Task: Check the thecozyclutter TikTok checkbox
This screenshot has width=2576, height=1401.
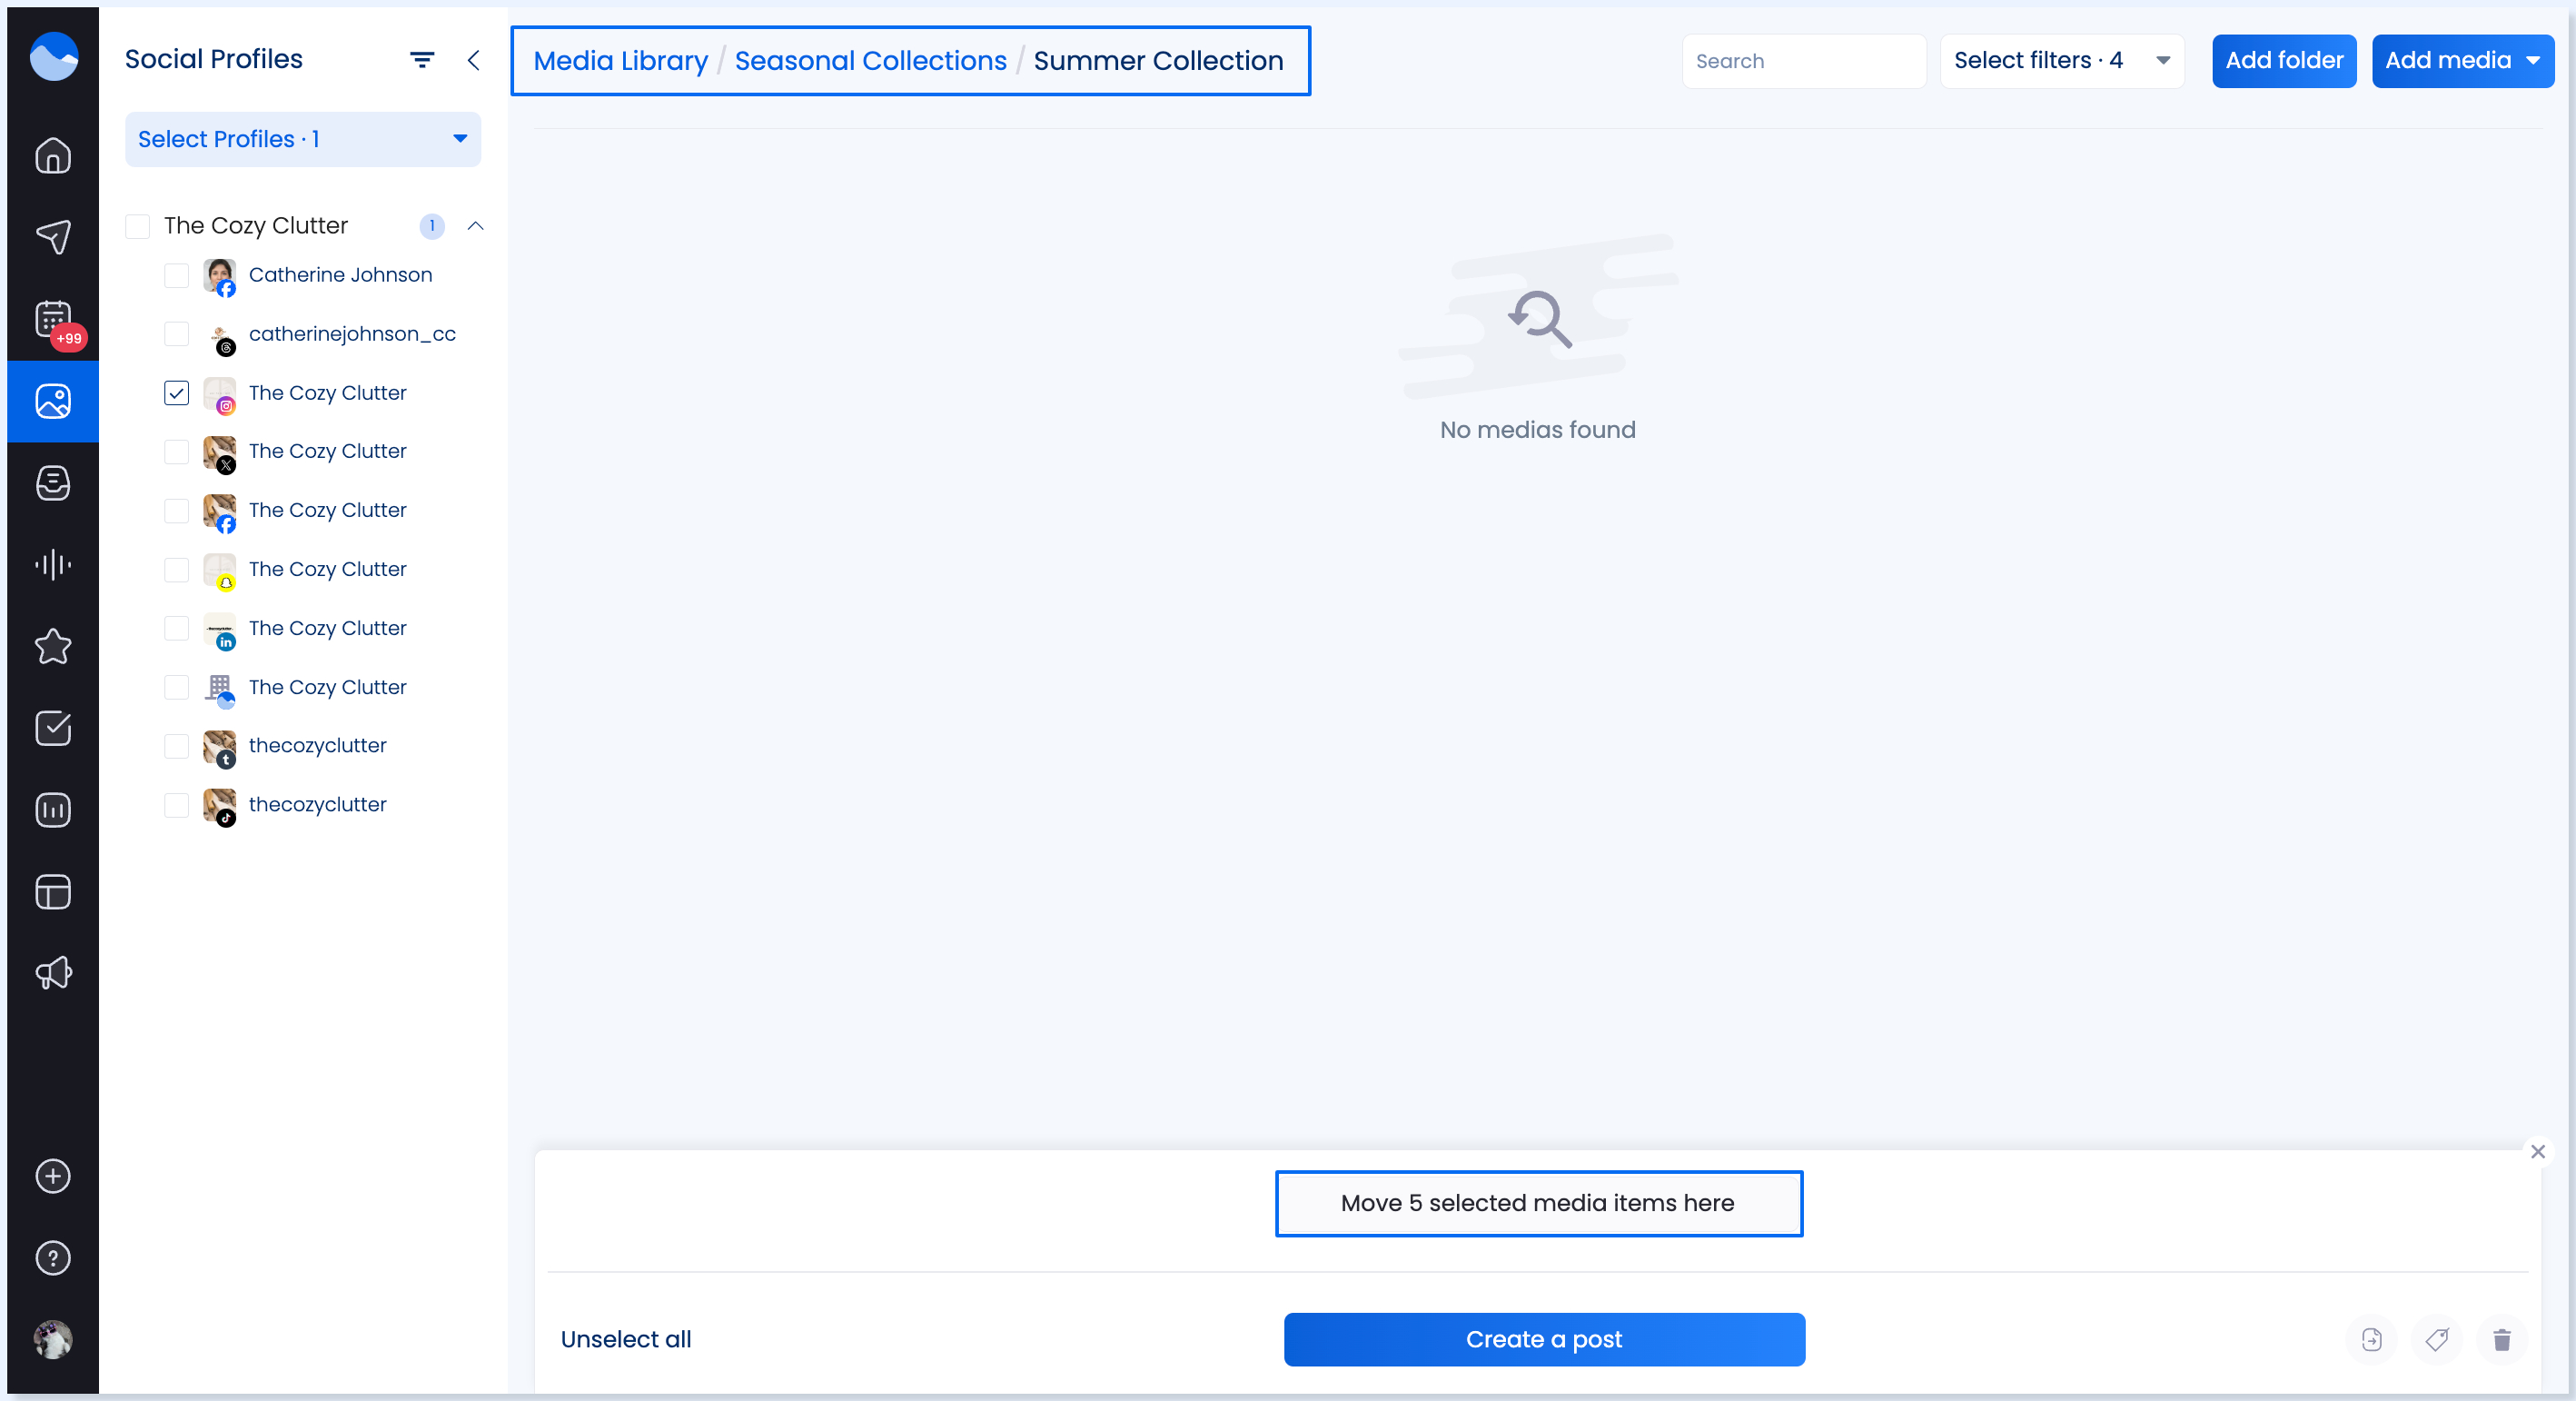Action: 176,805
